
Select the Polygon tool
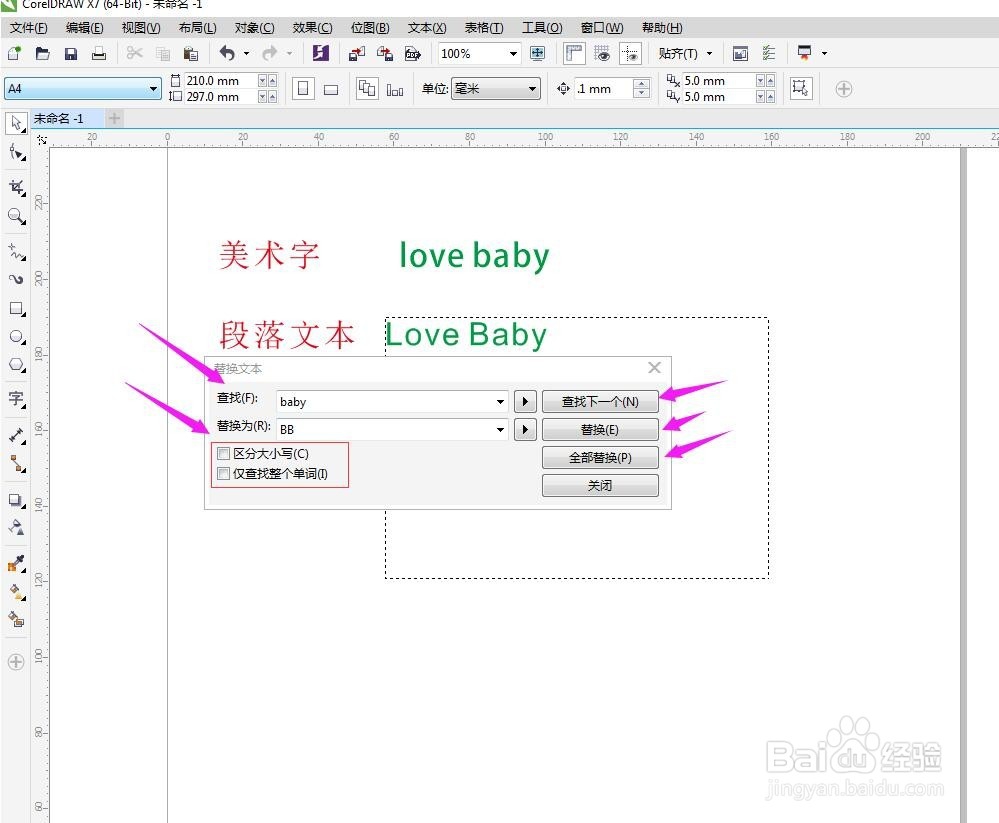pos(17,365)
